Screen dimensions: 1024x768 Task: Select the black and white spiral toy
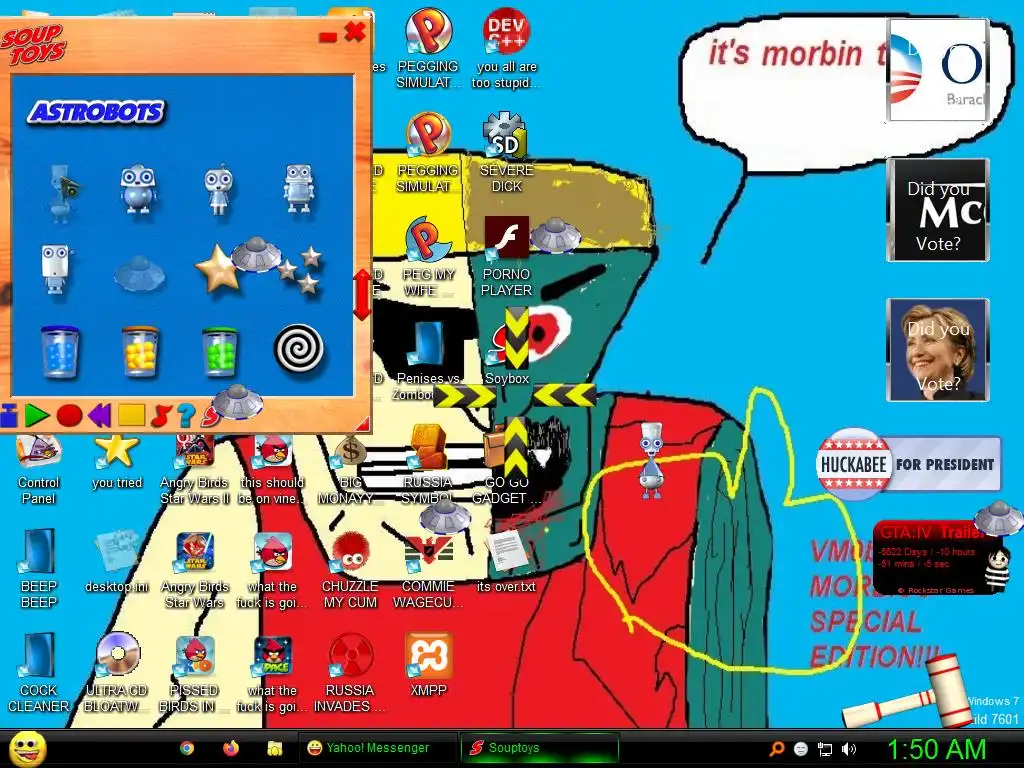(x=298, y=349)
